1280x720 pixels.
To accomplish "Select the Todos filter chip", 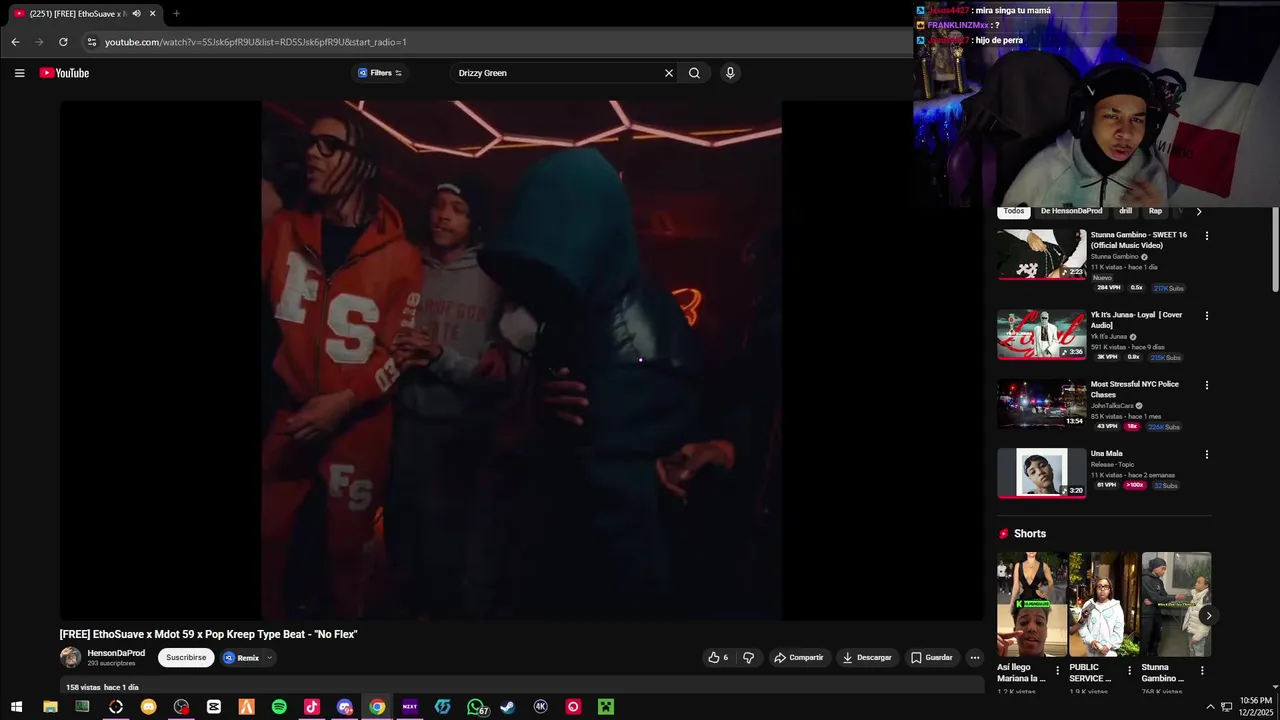I will (x=1014, y=211).
